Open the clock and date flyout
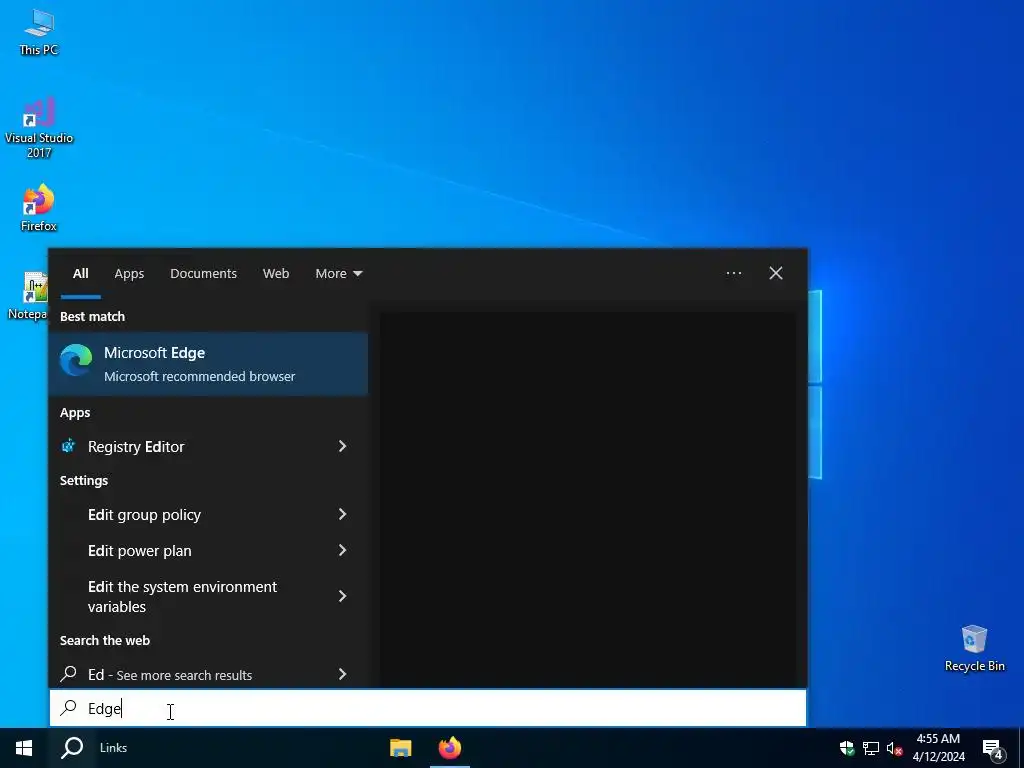Screen dimensions: 1024x768 click(938, 748)
